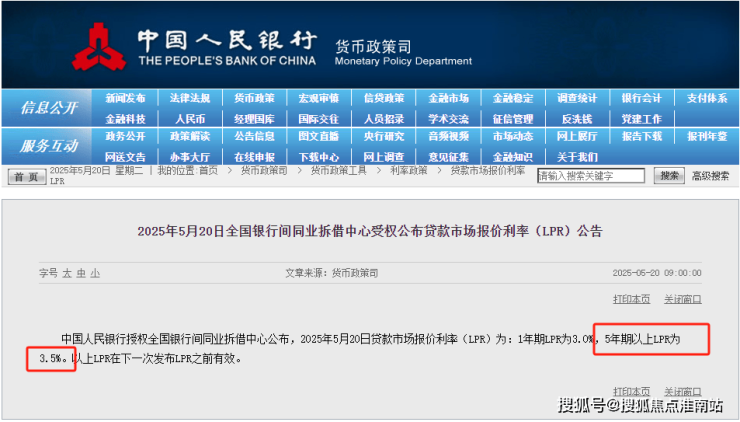Open the 反洗钱 section

point(577,119)
